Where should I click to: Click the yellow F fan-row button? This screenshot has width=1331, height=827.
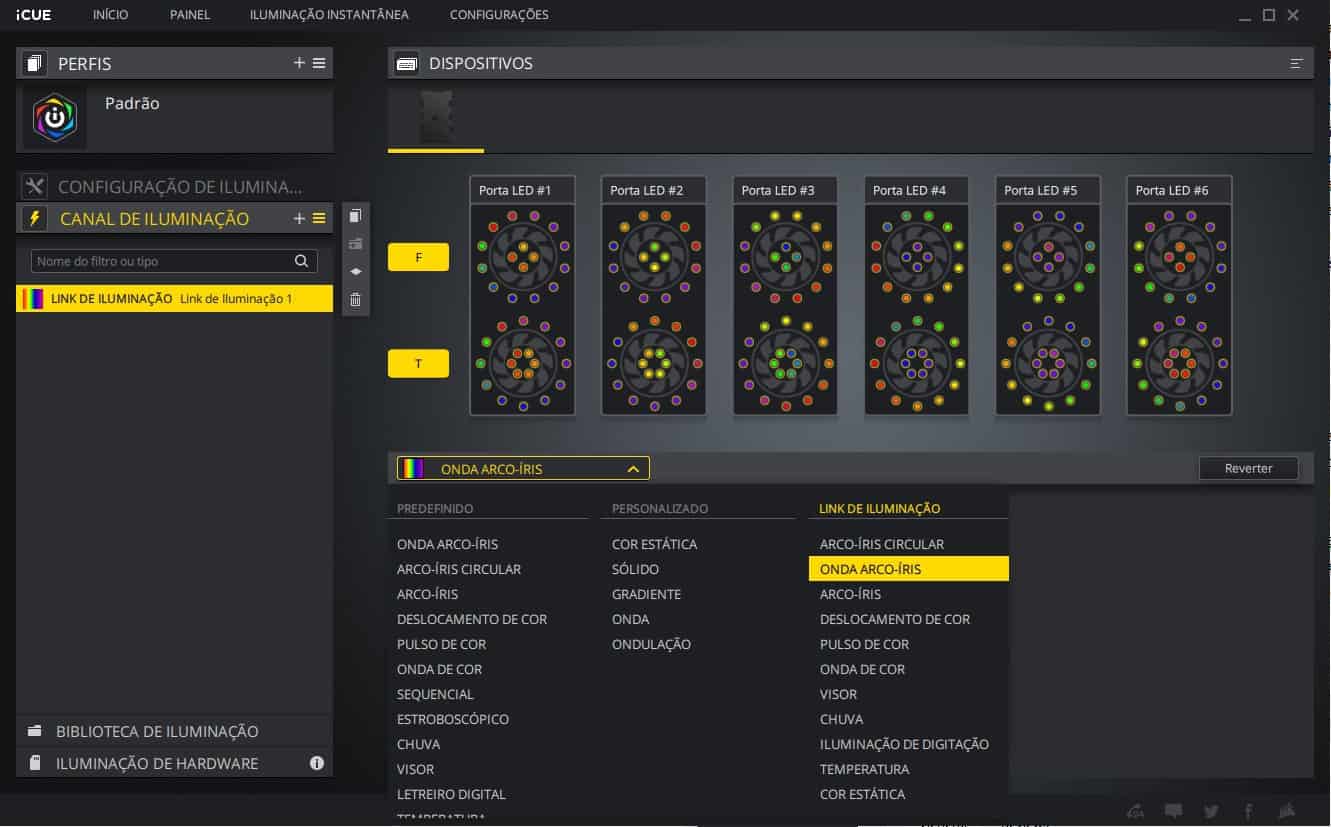[418, 257]
